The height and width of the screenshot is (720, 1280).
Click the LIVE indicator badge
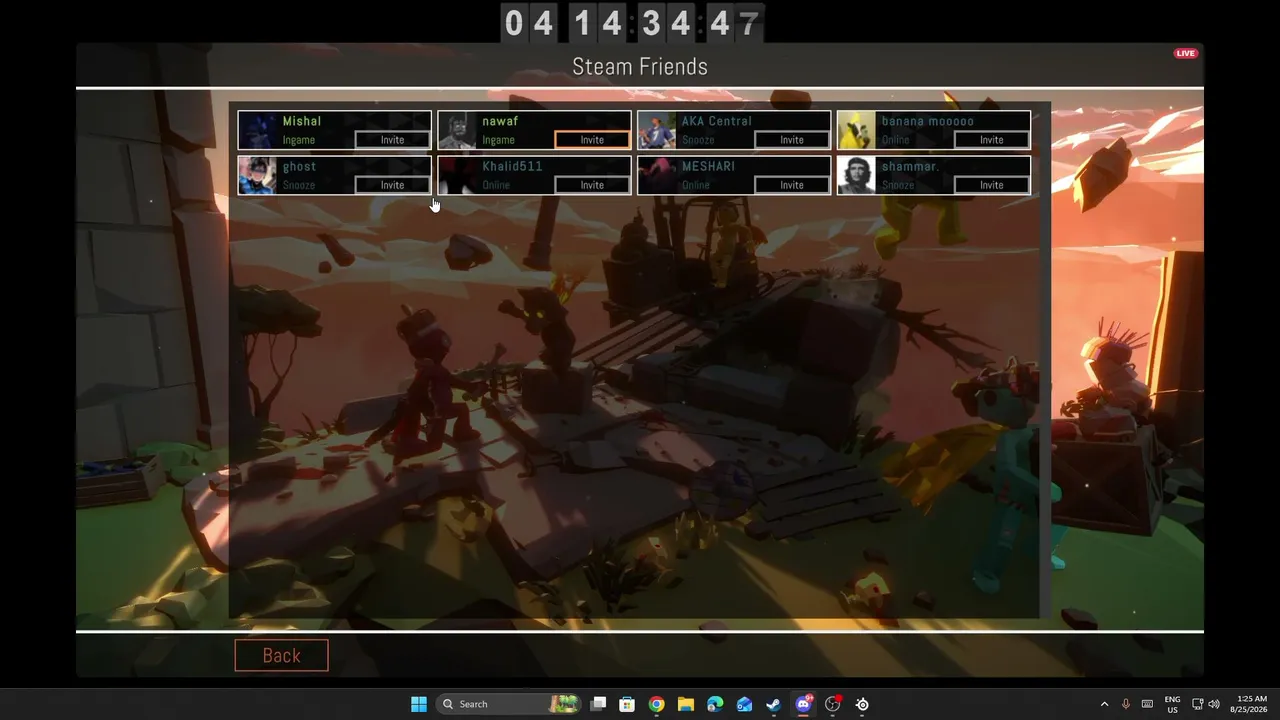(1186, 53)
